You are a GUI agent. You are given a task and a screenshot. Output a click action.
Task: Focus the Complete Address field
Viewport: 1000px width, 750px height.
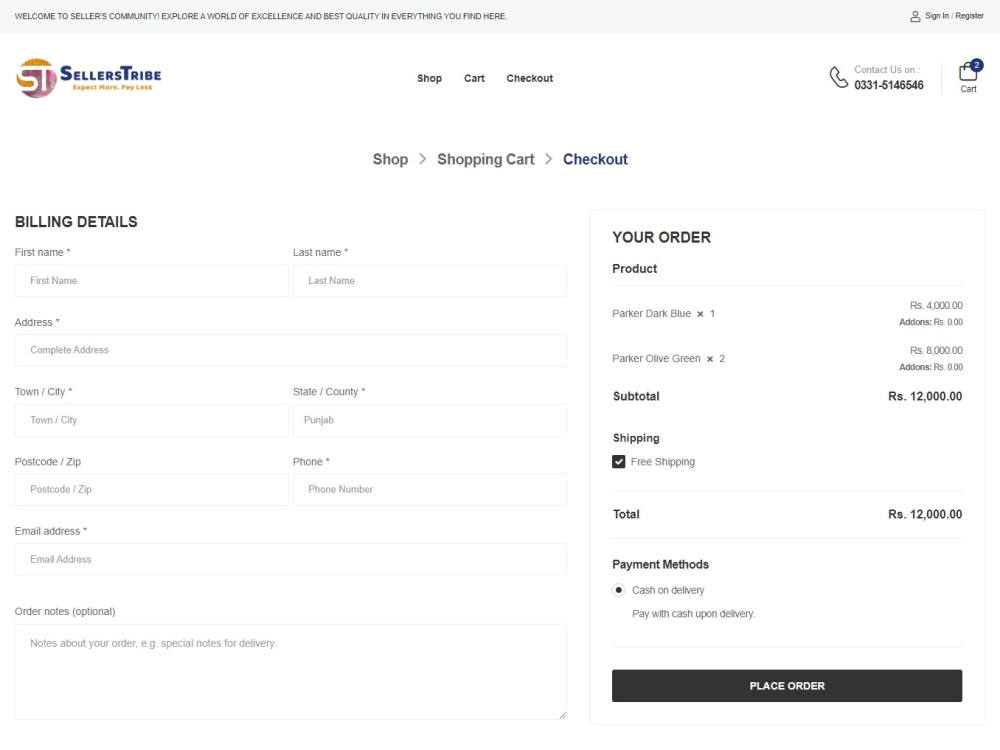[291, 350]
